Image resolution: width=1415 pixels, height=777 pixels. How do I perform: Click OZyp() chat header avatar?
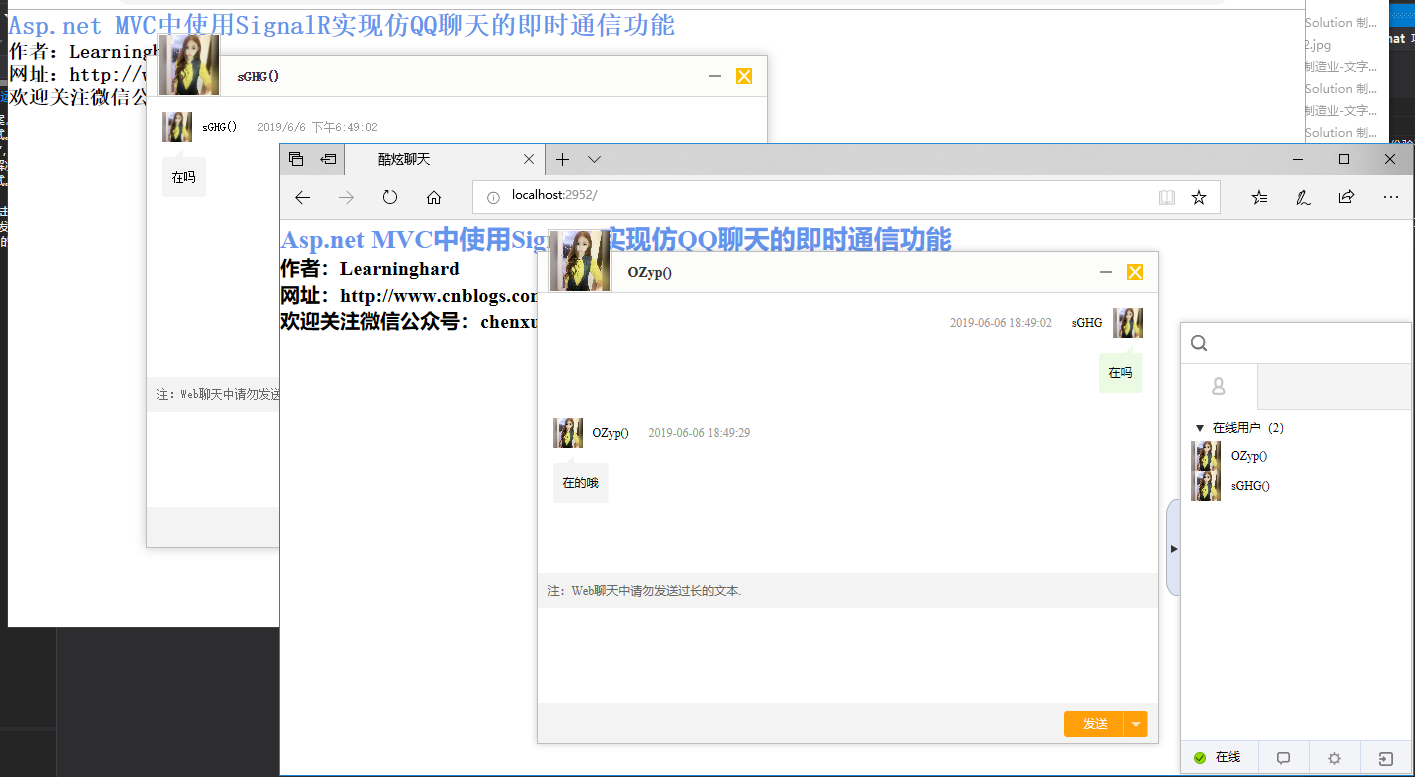[x=580, y=261]
